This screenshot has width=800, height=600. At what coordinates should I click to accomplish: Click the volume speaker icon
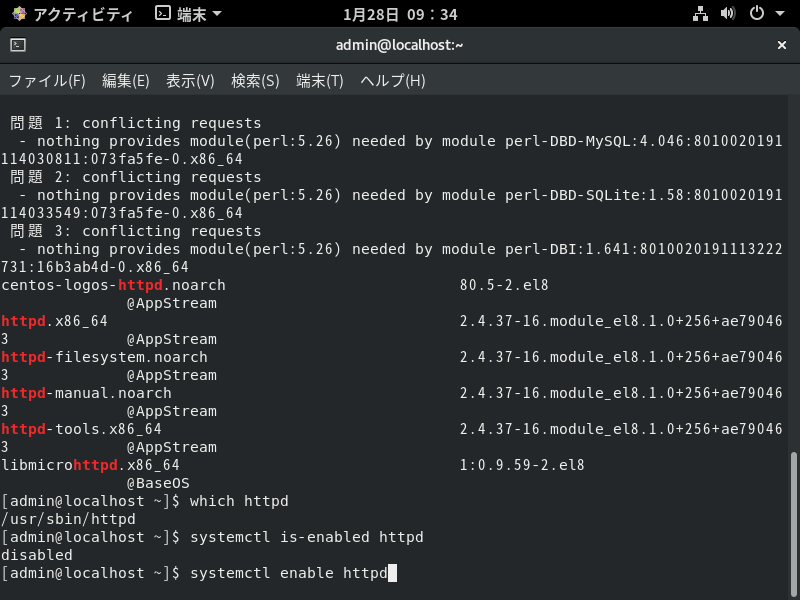tap(728, 13)
